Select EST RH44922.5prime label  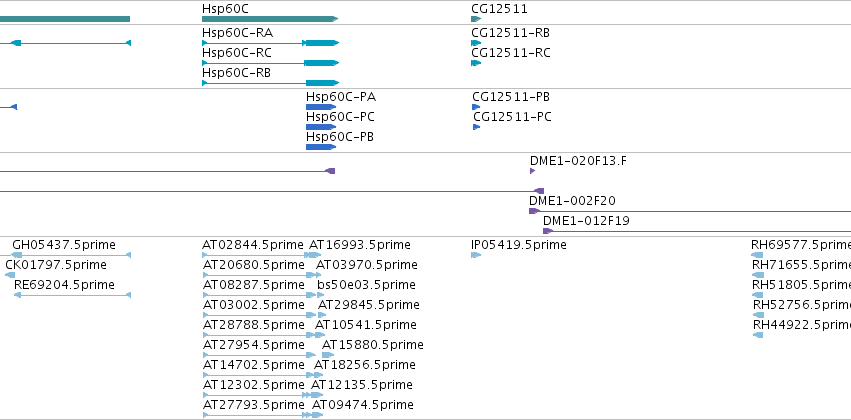(x=802, y=326)
